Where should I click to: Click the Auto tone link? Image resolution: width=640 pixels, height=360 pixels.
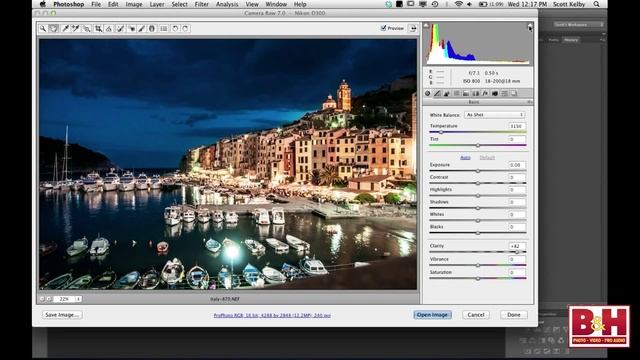[x=465, y=158]
